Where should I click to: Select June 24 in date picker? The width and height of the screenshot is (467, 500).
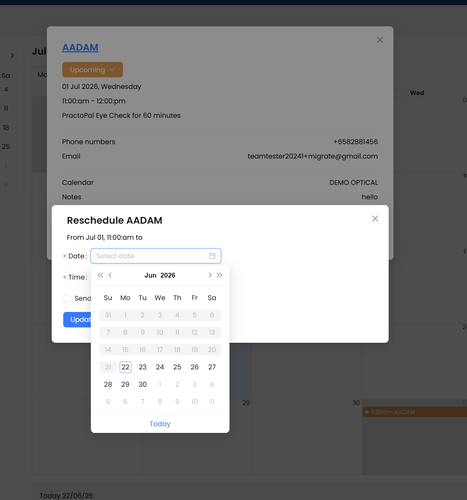[160, 367]
